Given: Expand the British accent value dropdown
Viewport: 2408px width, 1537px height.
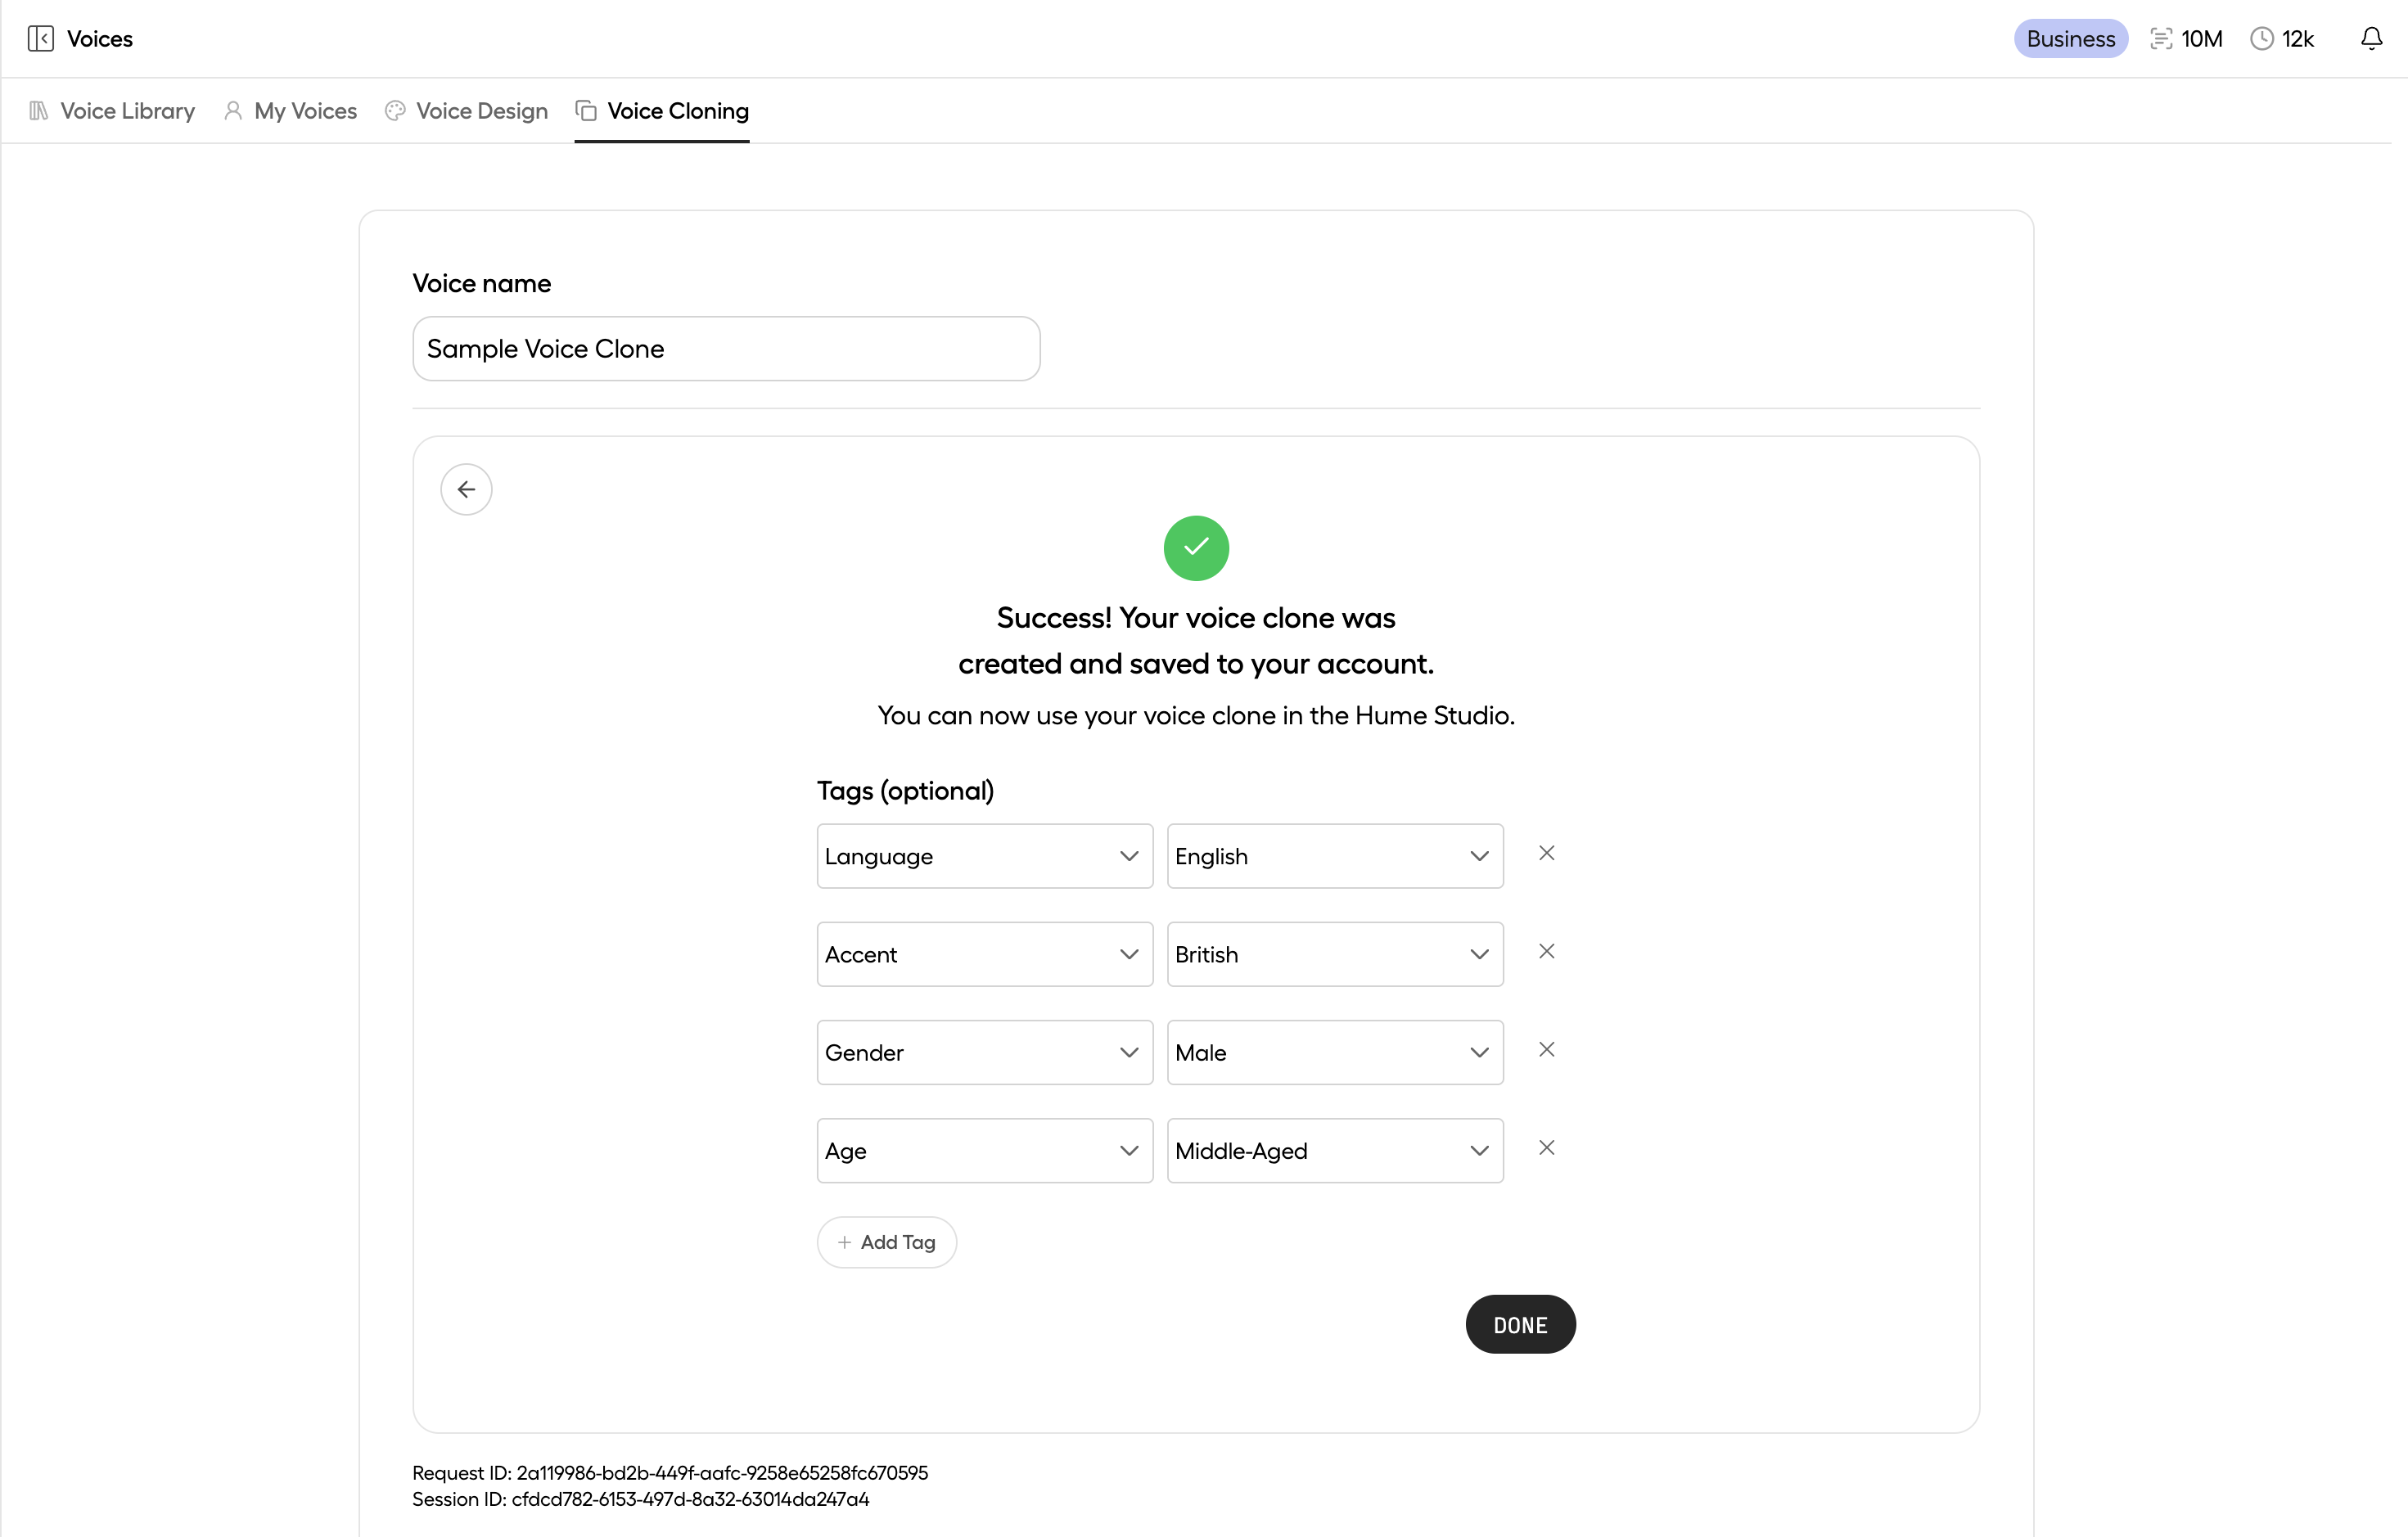Looking at the screenshot, I should click(x=1334, y=954).
